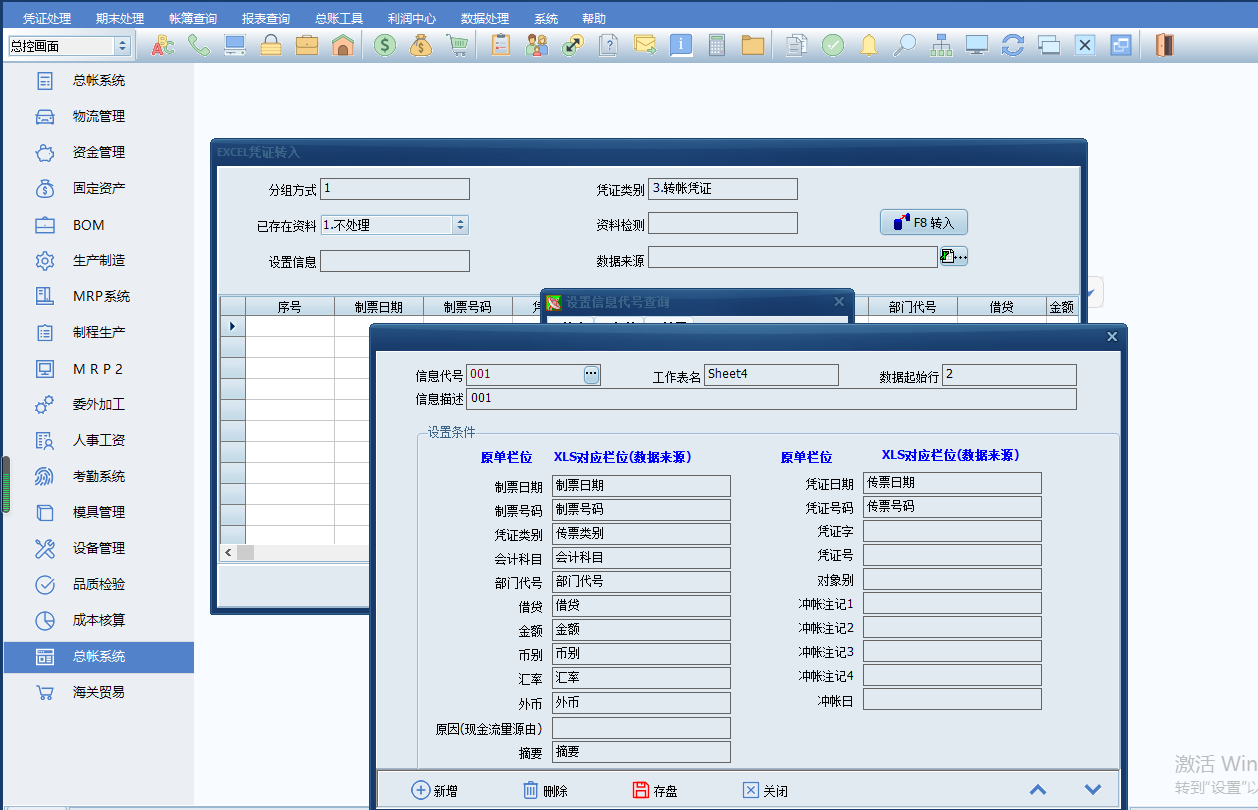Click the organization chart icon
The height and width of the screenshot is (810, 1258).
(x=941, y=45)
